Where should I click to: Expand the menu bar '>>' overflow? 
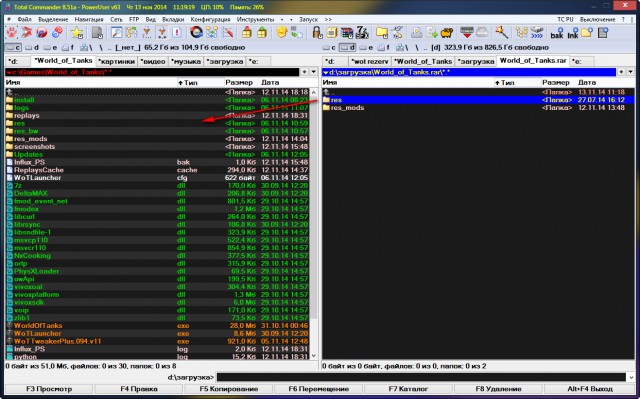click(x=328, y=19)
